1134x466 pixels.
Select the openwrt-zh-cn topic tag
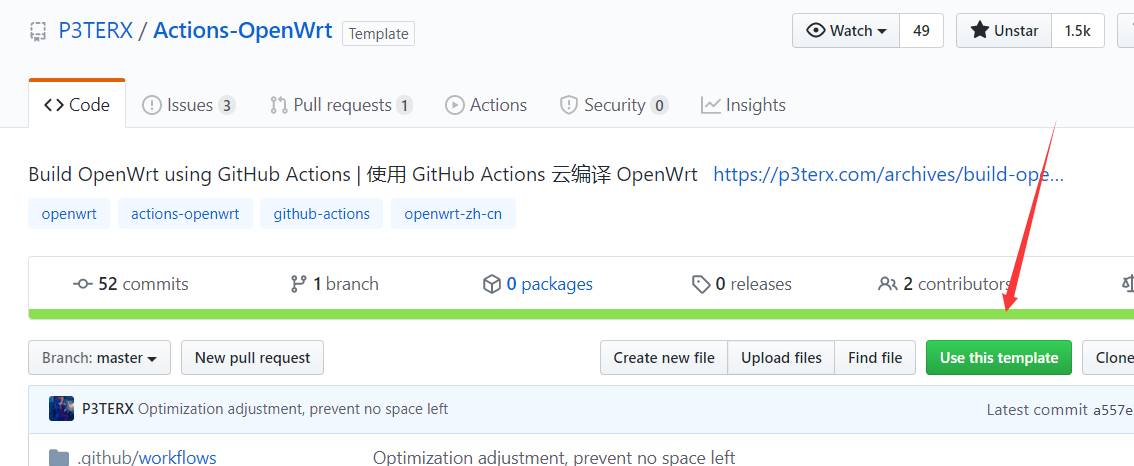pos(453,213)
